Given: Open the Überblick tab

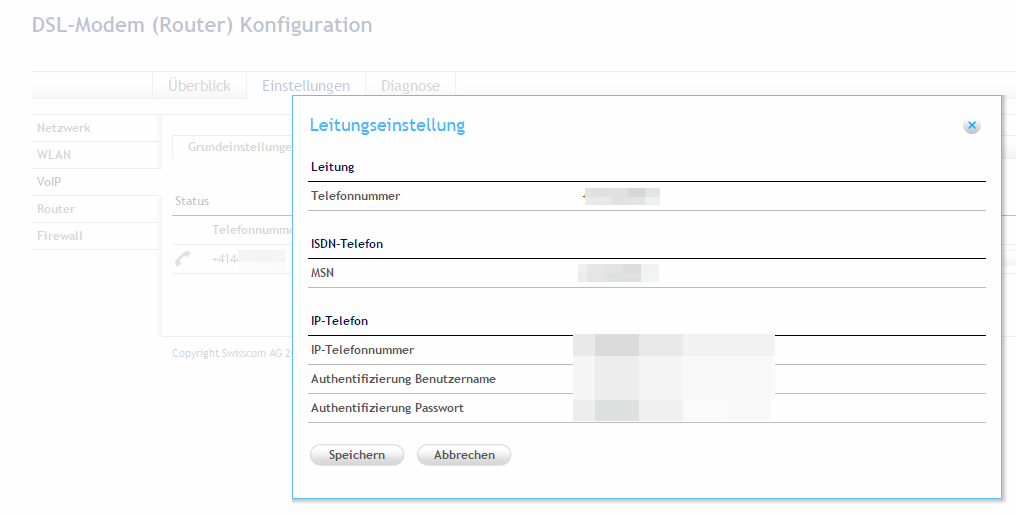Looking at the screenshot, I should point(199,86).
